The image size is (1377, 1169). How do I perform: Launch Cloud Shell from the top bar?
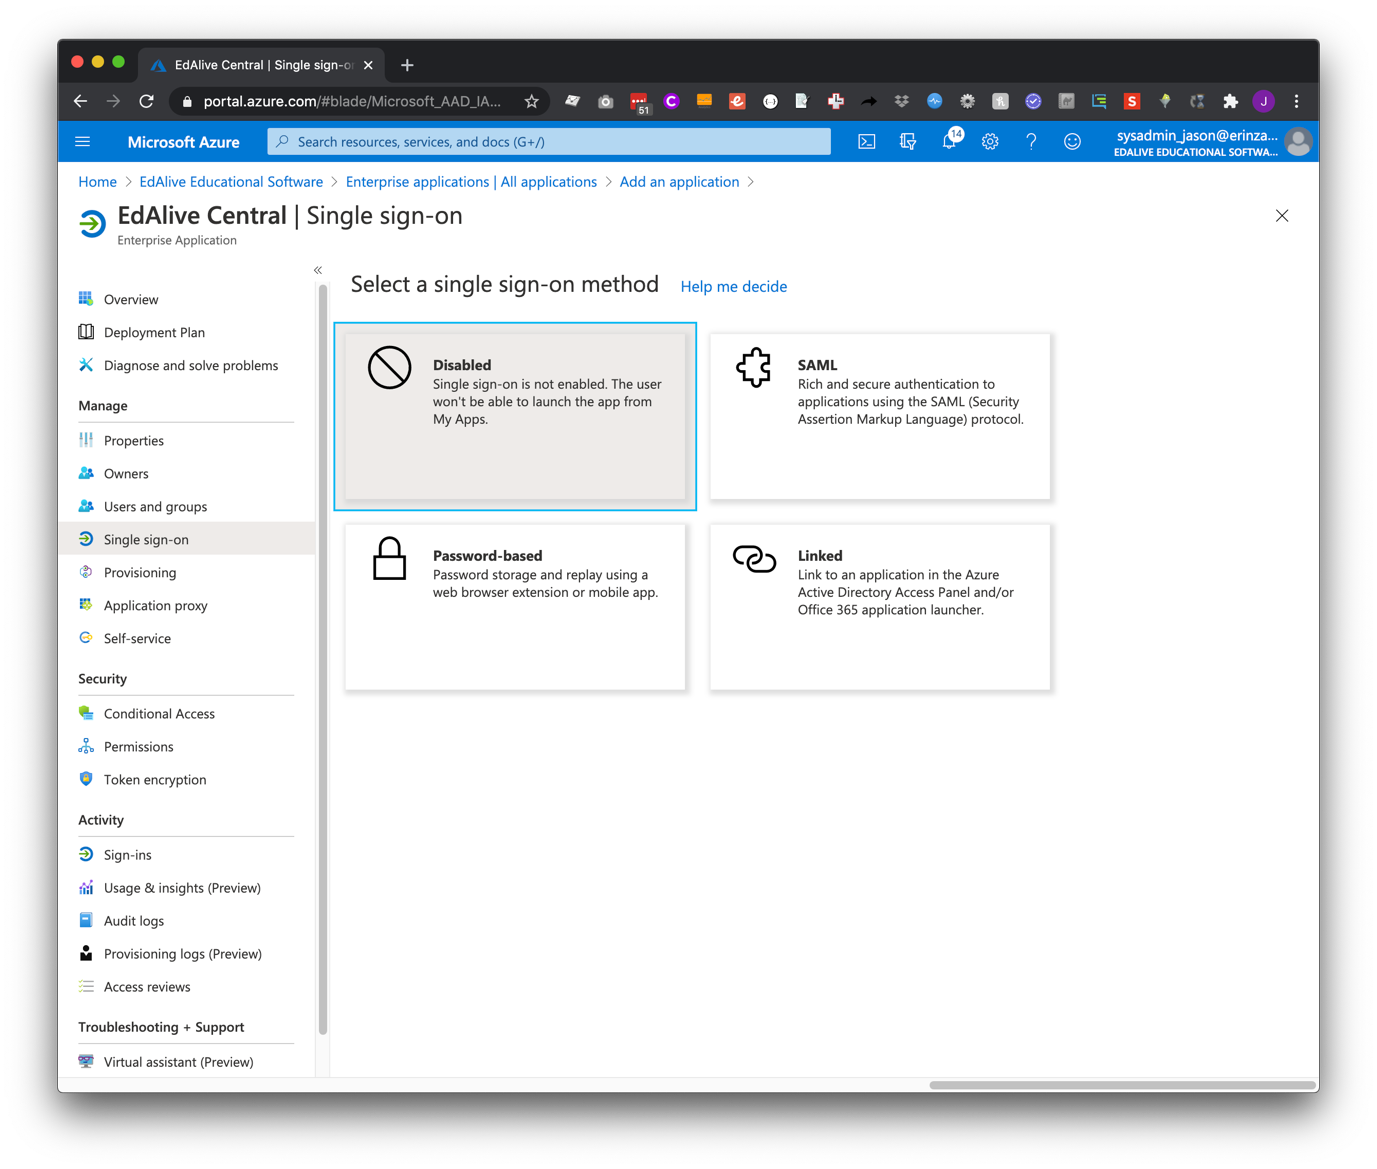click(867, 142)
